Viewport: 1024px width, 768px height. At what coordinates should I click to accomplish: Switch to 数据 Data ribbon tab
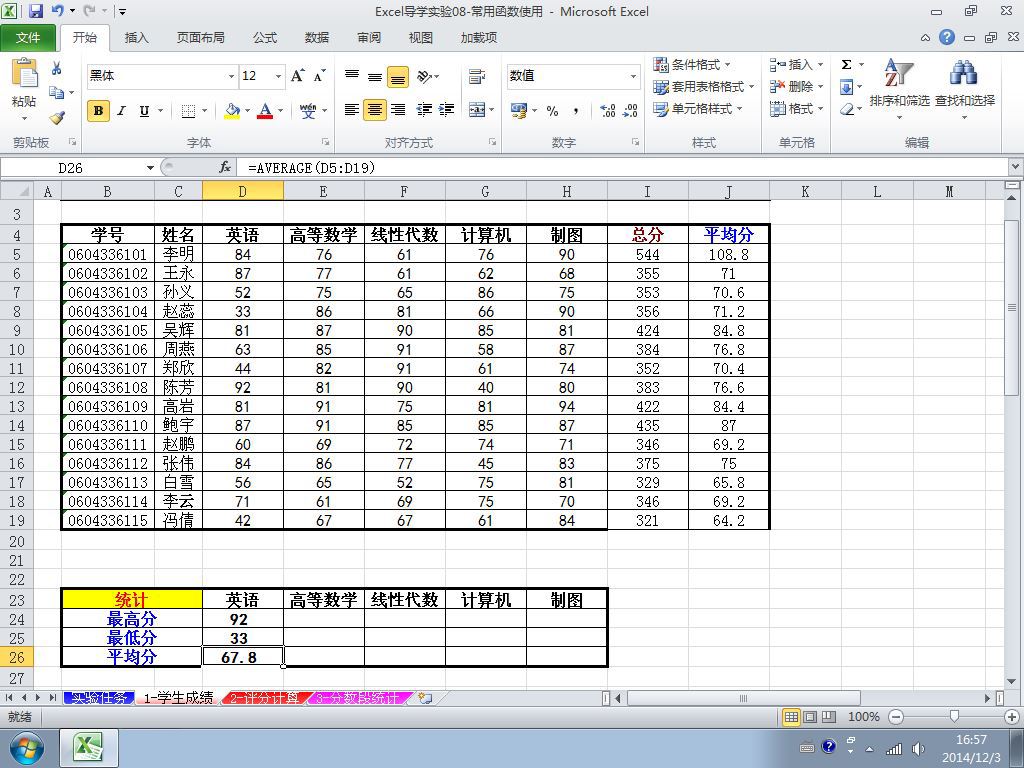(x=317, y=38)
